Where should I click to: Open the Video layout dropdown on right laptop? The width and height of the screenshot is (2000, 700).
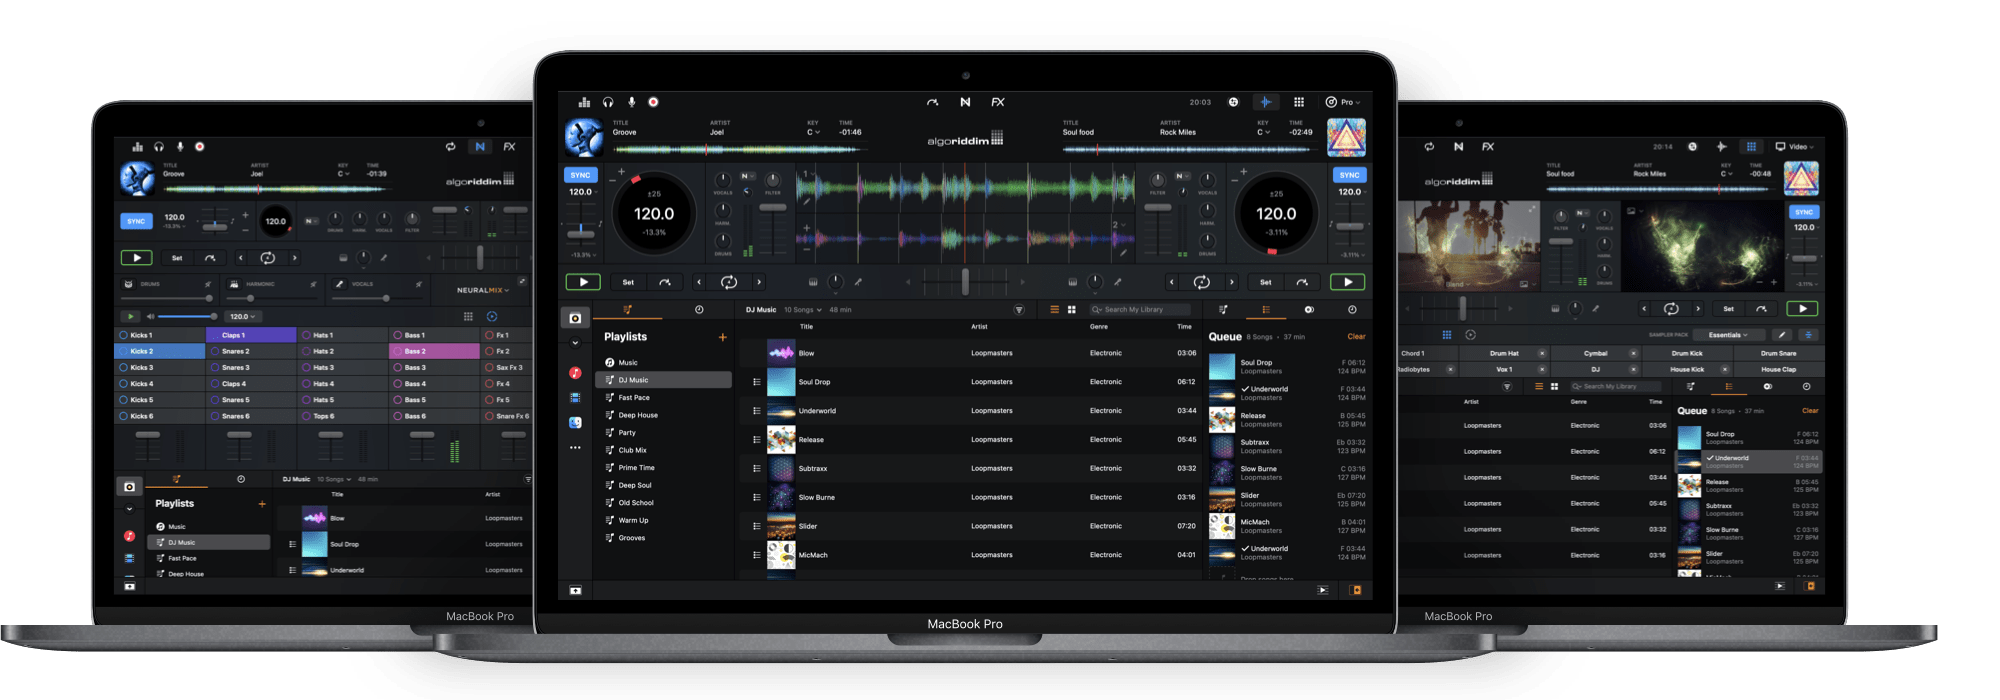tap(1796, 146)
